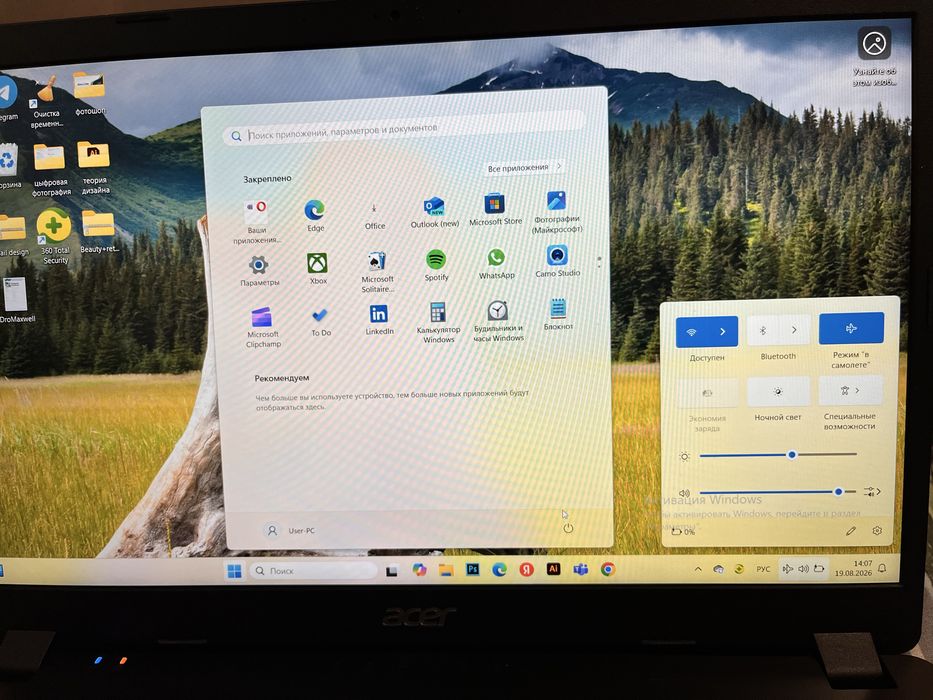Open the фотошоп desktop folder

point(89,93)
